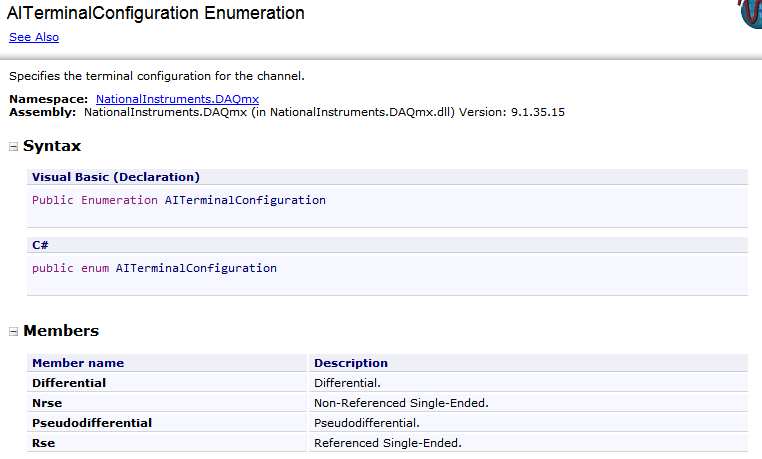Image resolution: width=762 pixels, height=459 pixels.
Task: Click the Member name column header
Action: [x=78, y=363]
